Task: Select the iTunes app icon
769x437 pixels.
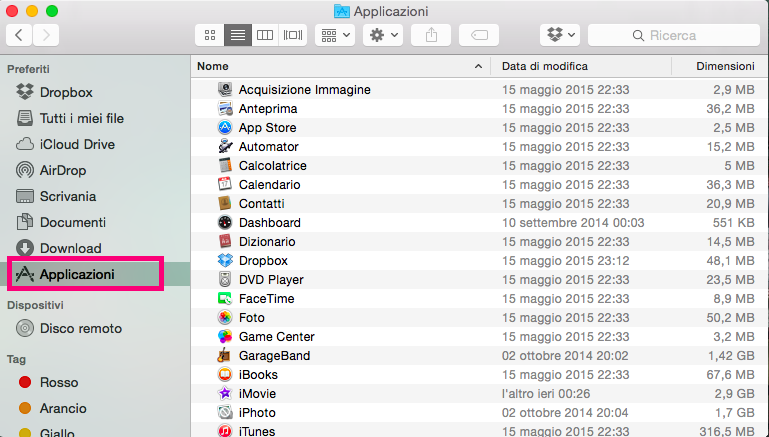Action: coord(225,431)
